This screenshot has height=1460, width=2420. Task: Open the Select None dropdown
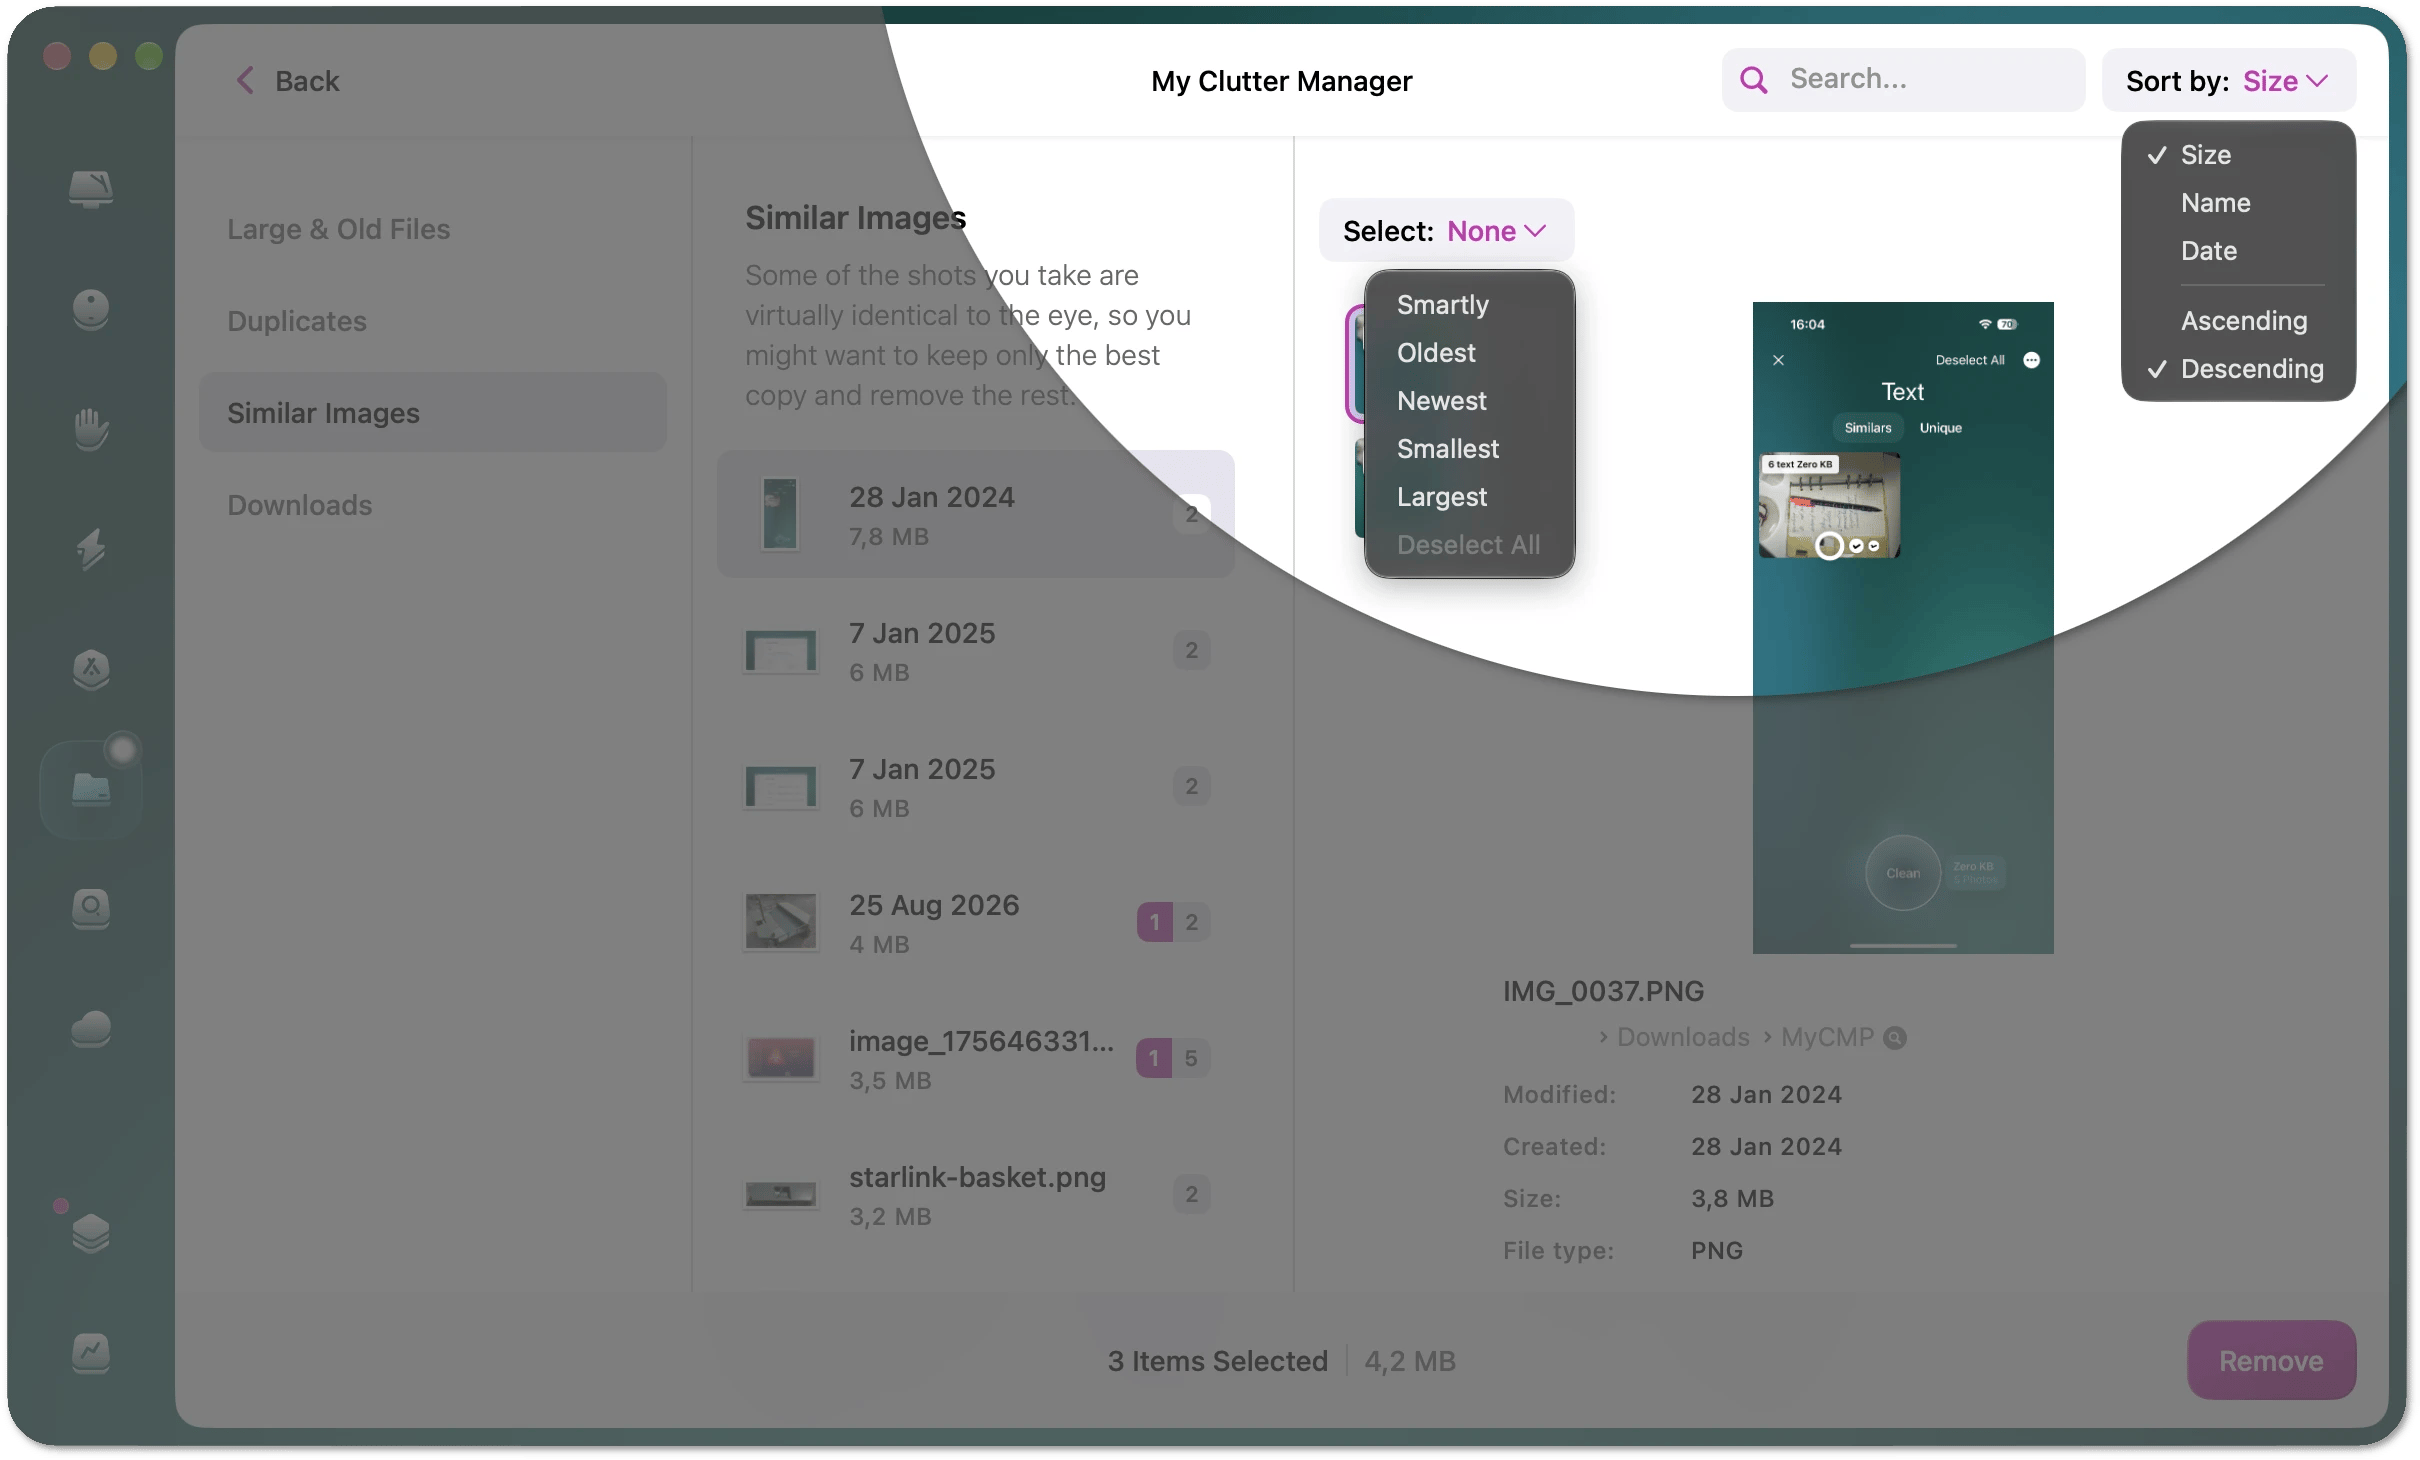tap(1446, 230)
